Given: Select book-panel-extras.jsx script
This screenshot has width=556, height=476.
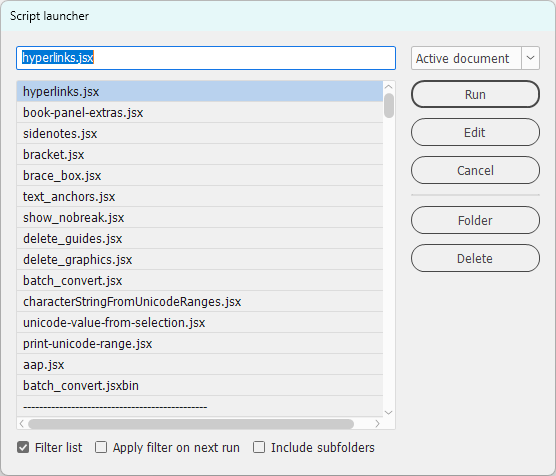Looking at the screenshot, I should click(x=200, y=112).
